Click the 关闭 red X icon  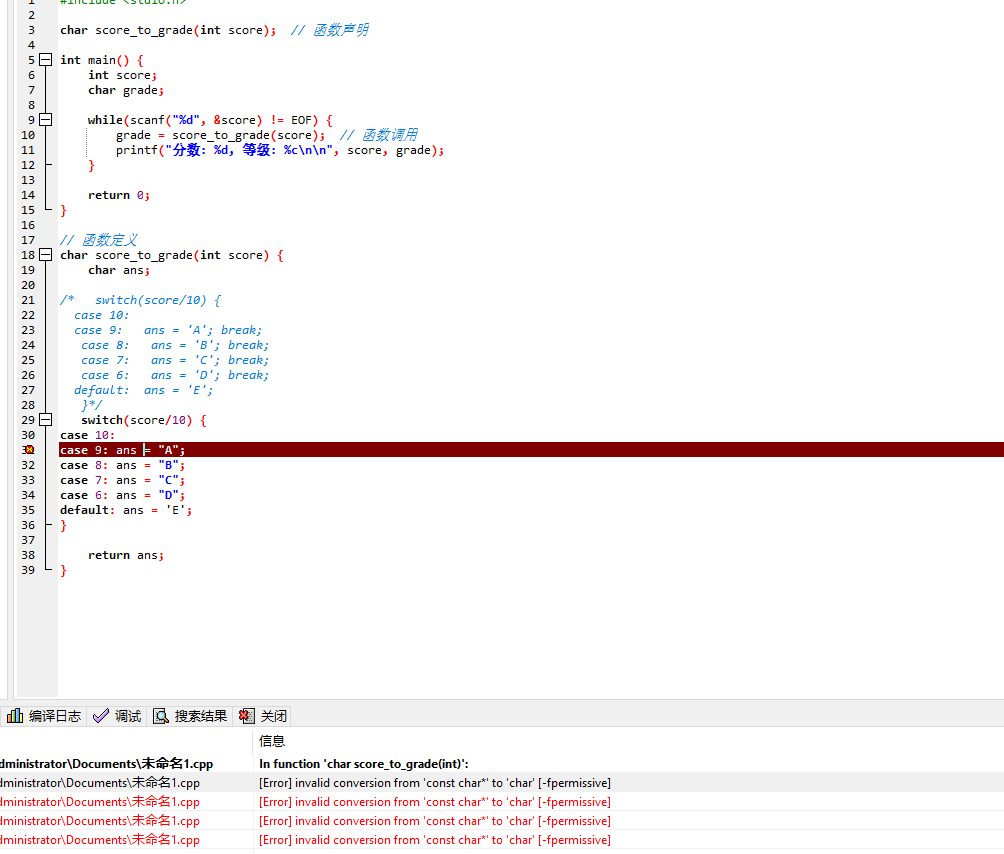tap(247, 716)
